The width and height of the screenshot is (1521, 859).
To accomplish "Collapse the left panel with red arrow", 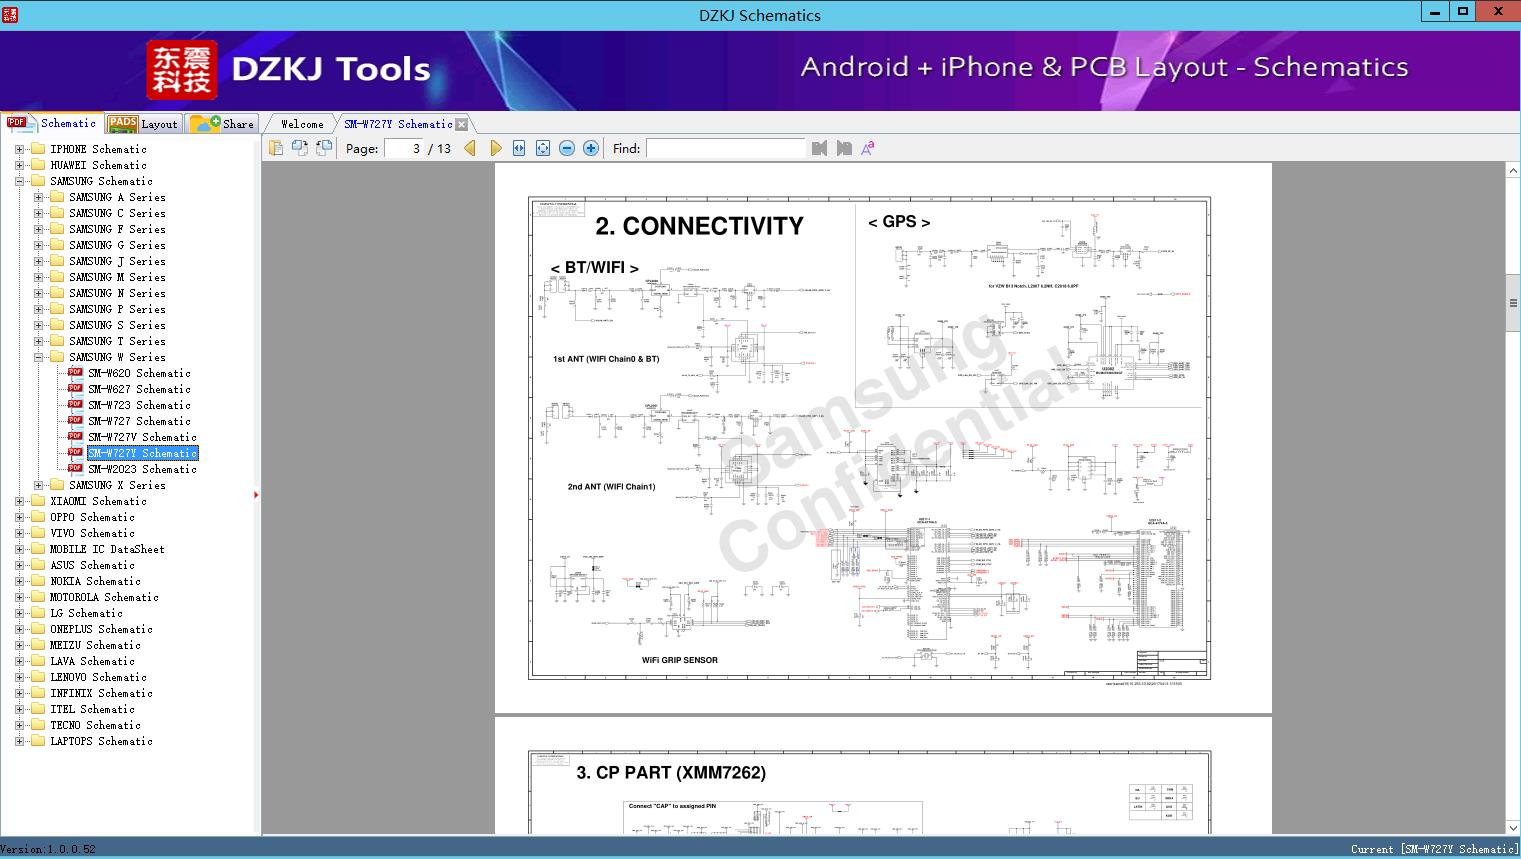I will pos(256,495).
